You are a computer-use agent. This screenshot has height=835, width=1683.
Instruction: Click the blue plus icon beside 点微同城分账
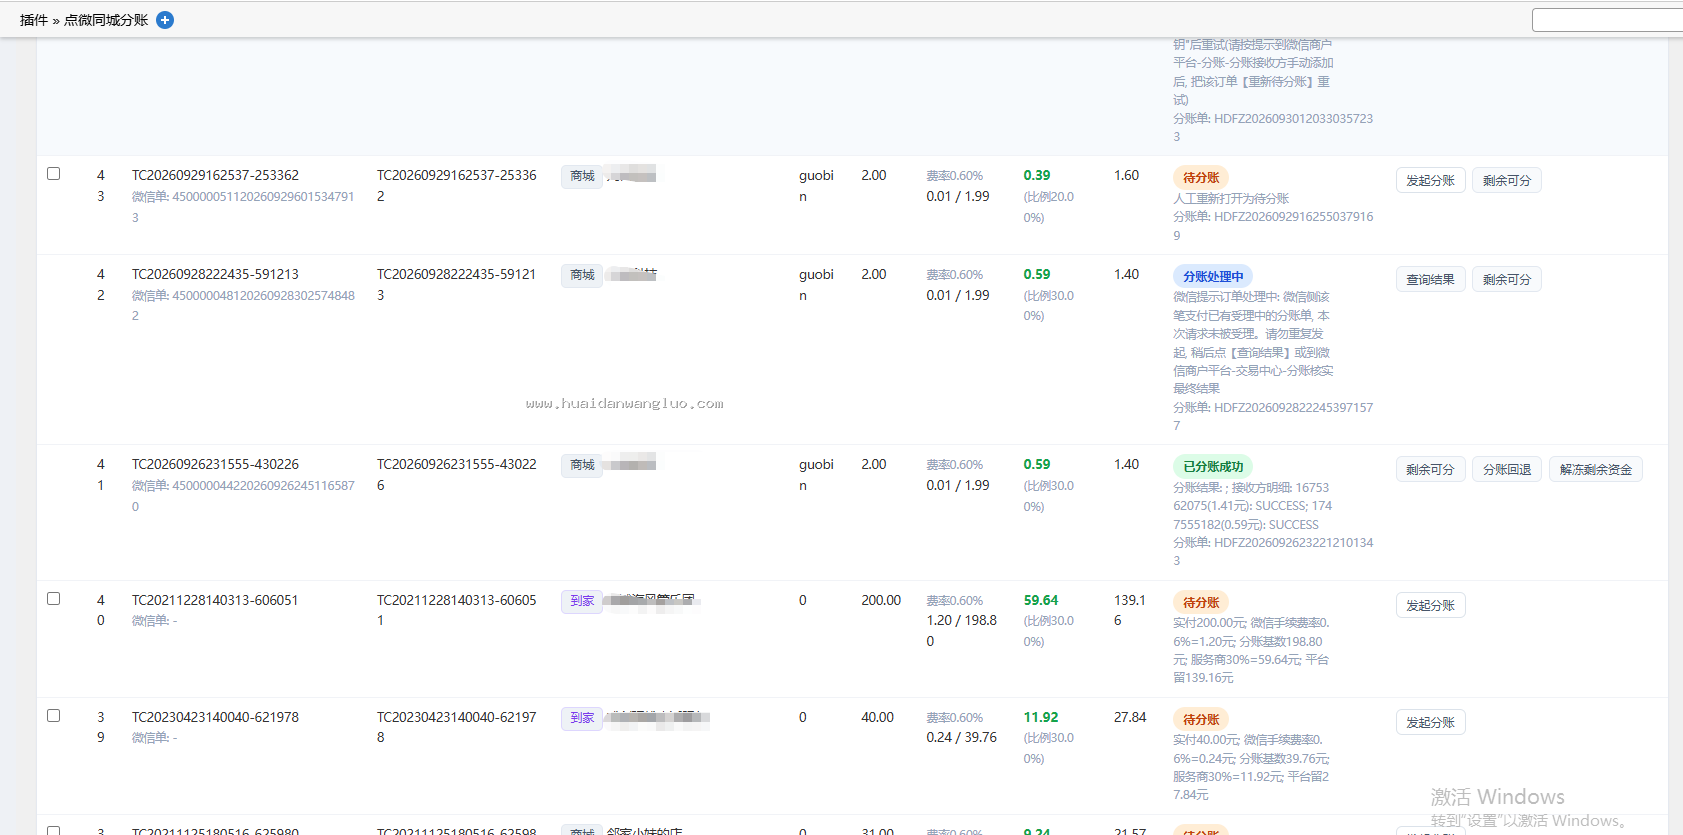coord(165,20)
